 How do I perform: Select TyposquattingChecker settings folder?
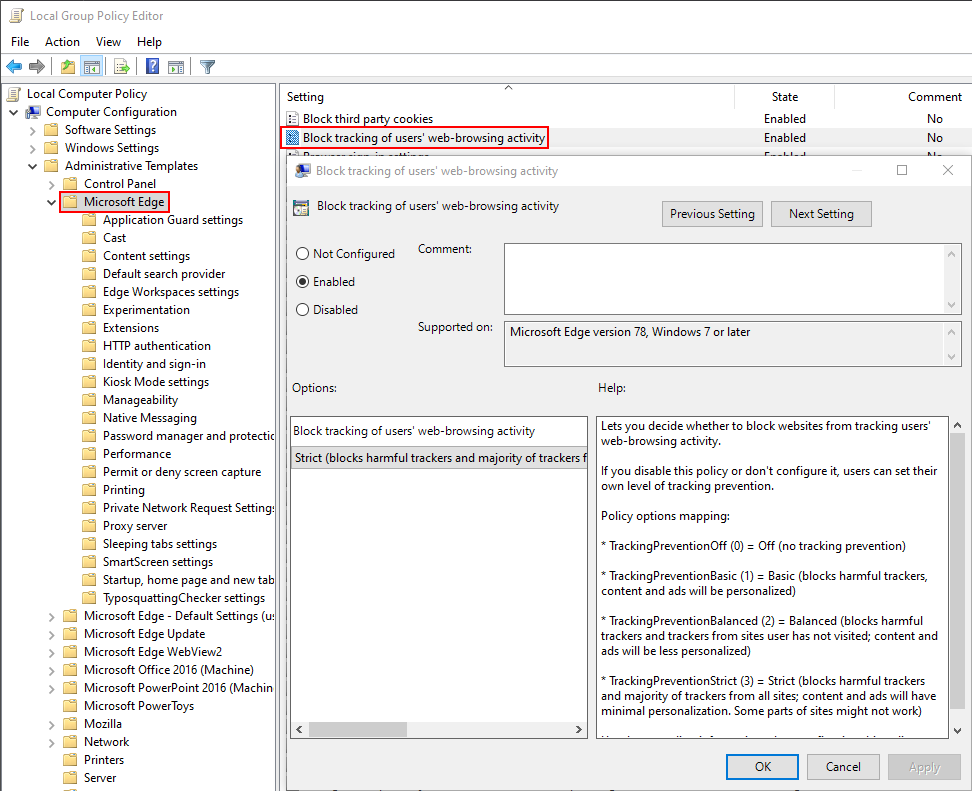(x=183, y=597)
